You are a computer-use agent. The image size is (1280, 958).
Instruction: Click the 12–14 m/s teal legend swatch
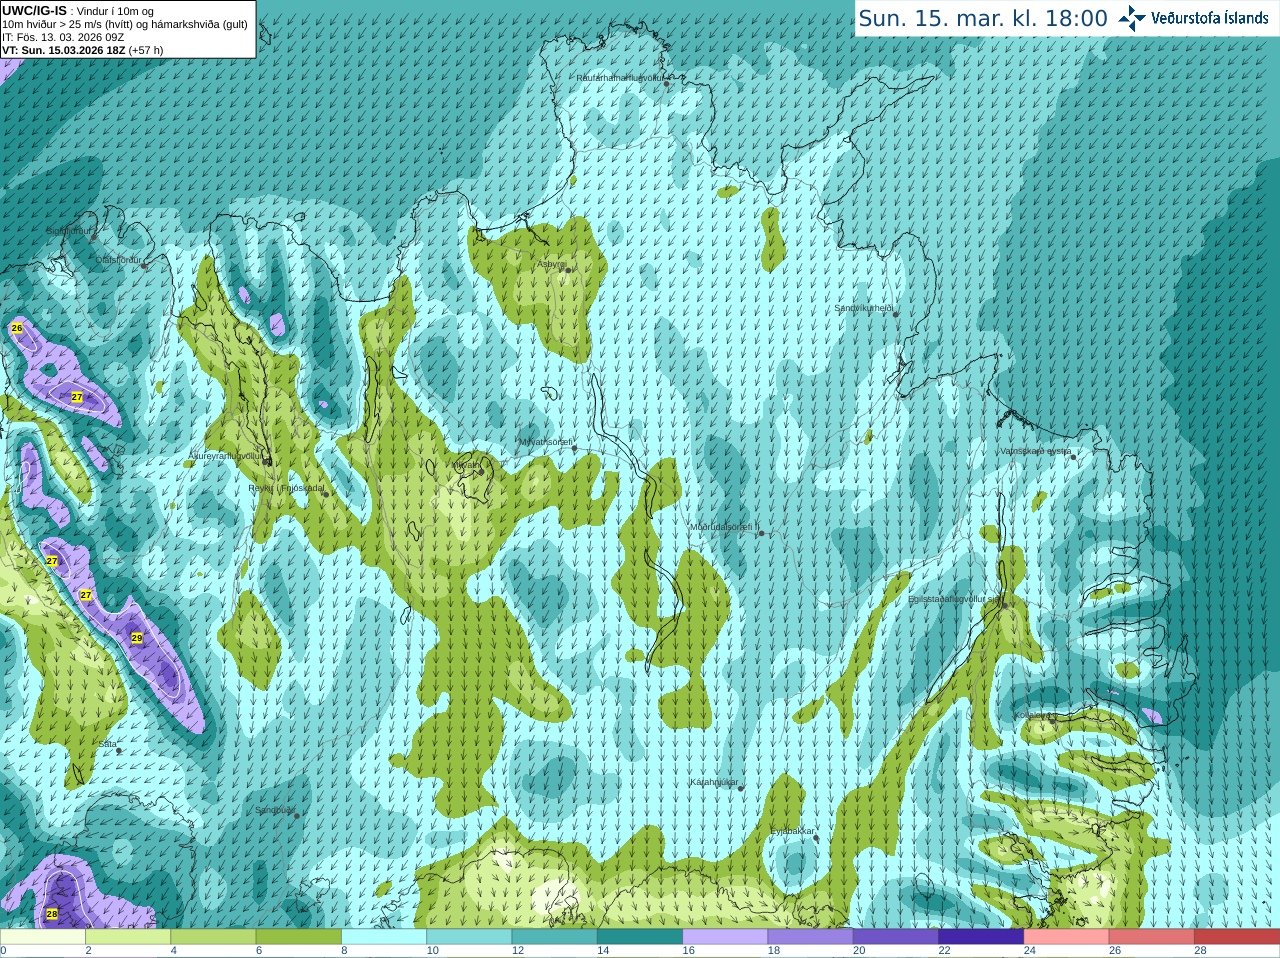pos(555,937)
